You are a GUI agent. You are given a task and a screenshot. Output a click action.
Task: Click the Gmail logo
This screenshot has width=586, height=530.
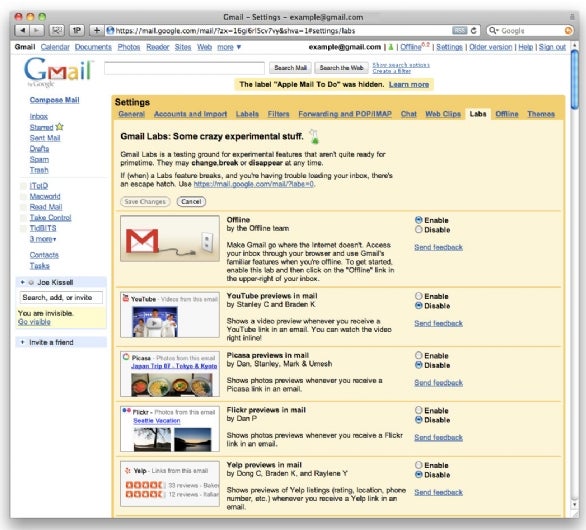click(x=58, y=72)
